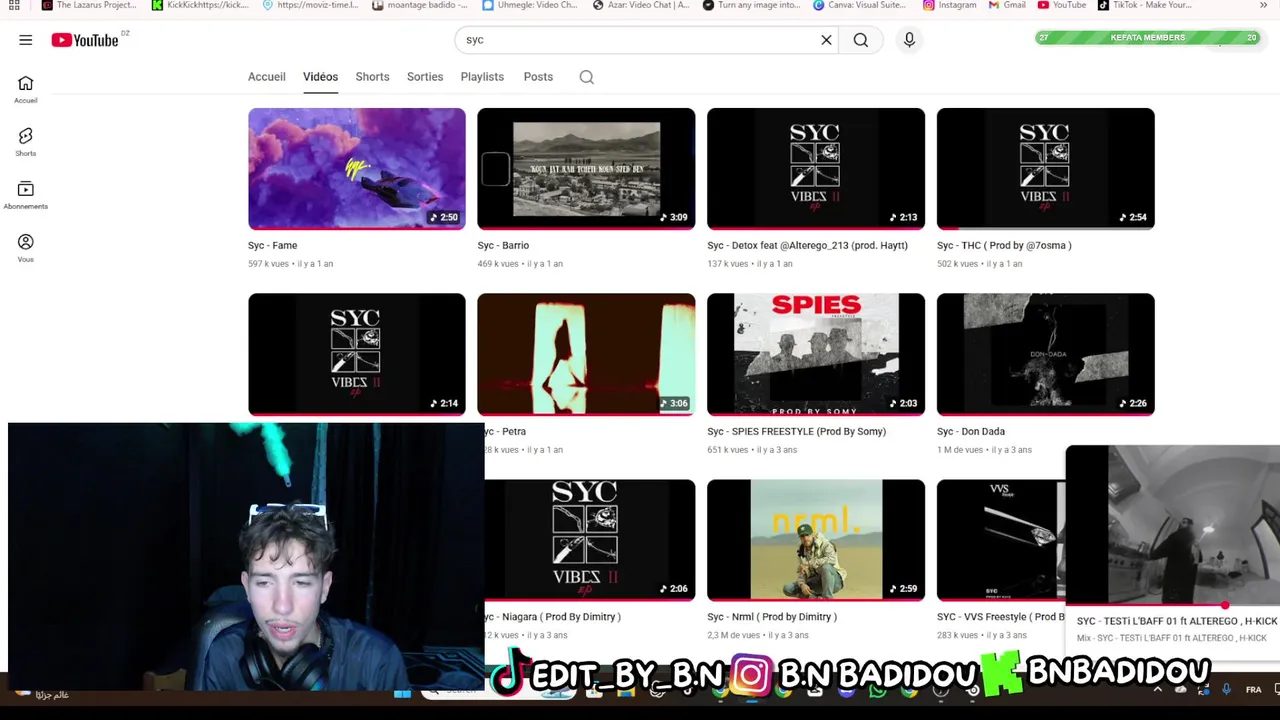Play the Syc - THC thumbnail

coord(1046,169)
